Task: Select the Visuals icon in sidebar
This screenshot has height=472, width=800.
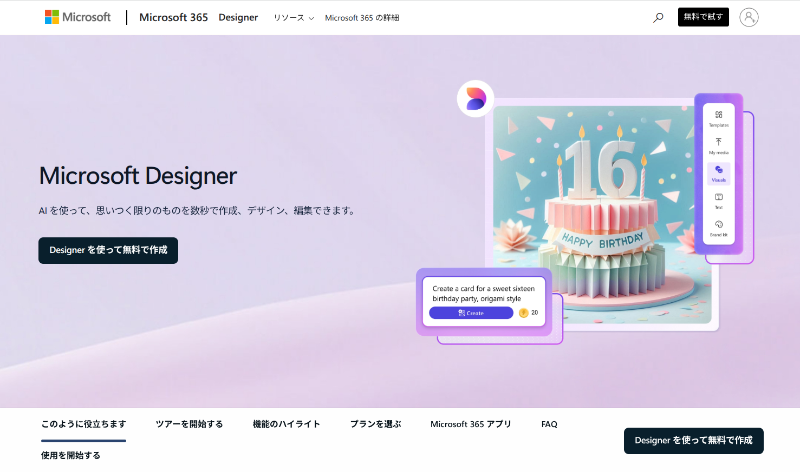Action: 718,173
